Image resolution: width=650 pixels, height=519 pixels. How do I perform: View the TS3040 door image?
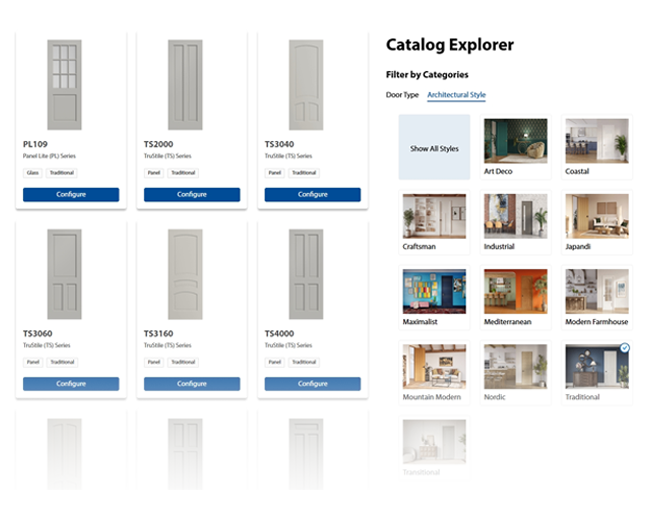306,85
